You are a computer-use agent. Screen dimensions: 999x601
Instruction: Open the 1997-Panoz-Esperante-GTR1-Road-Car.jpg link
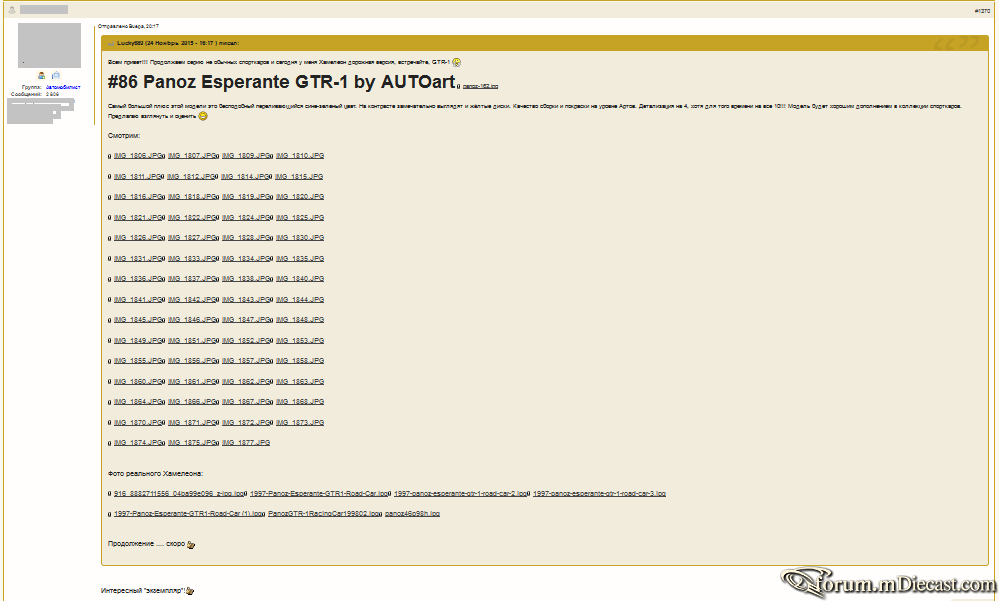[319, 493]
